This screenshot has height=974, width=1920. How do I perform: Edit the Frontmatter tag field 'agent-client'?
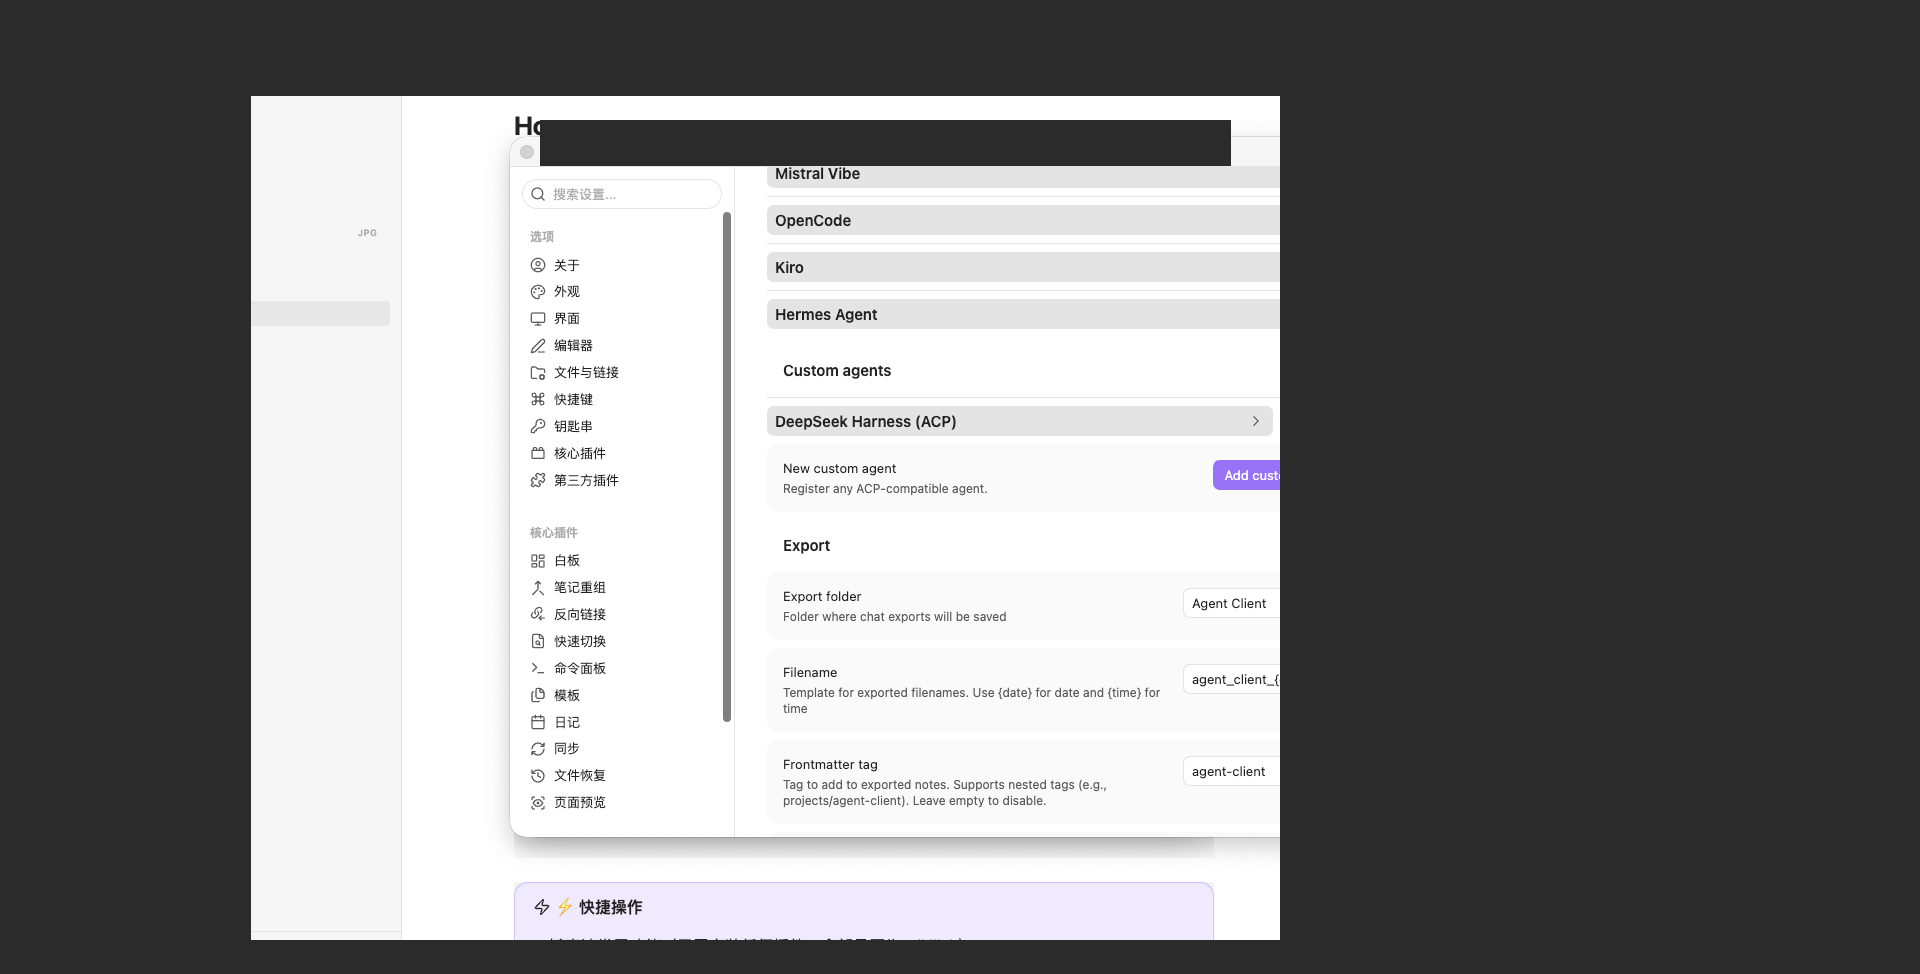coord(1231,772)
